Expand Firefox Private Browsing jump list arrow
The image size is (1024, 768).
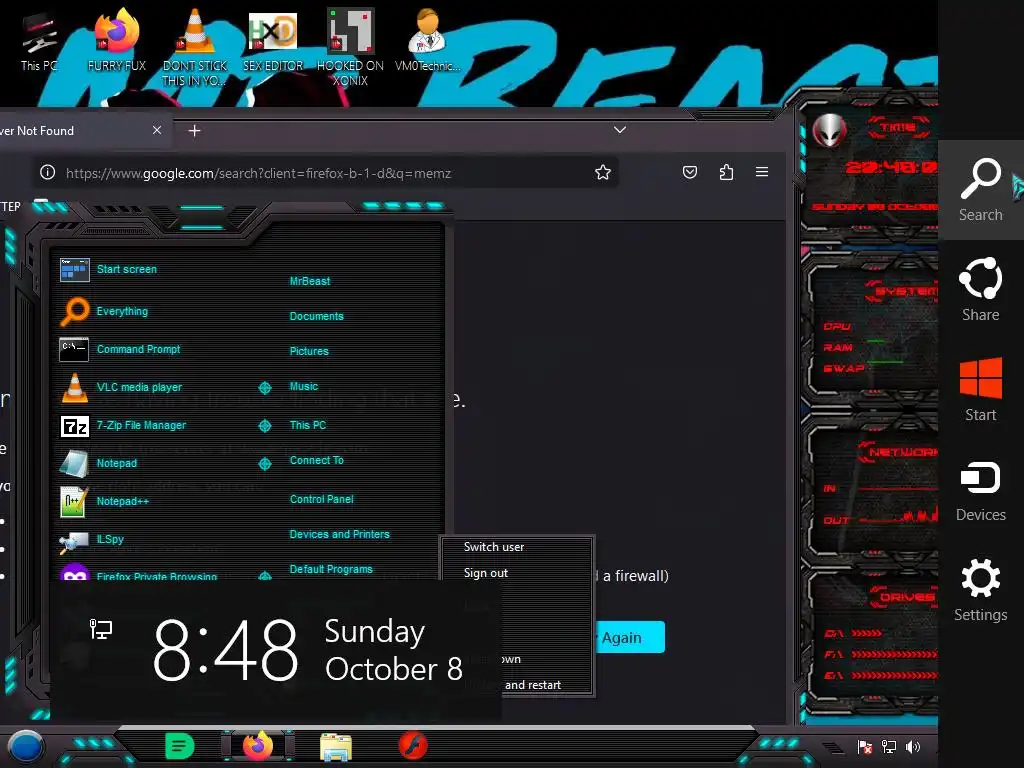pyautogui.click(x=264, y=576)
